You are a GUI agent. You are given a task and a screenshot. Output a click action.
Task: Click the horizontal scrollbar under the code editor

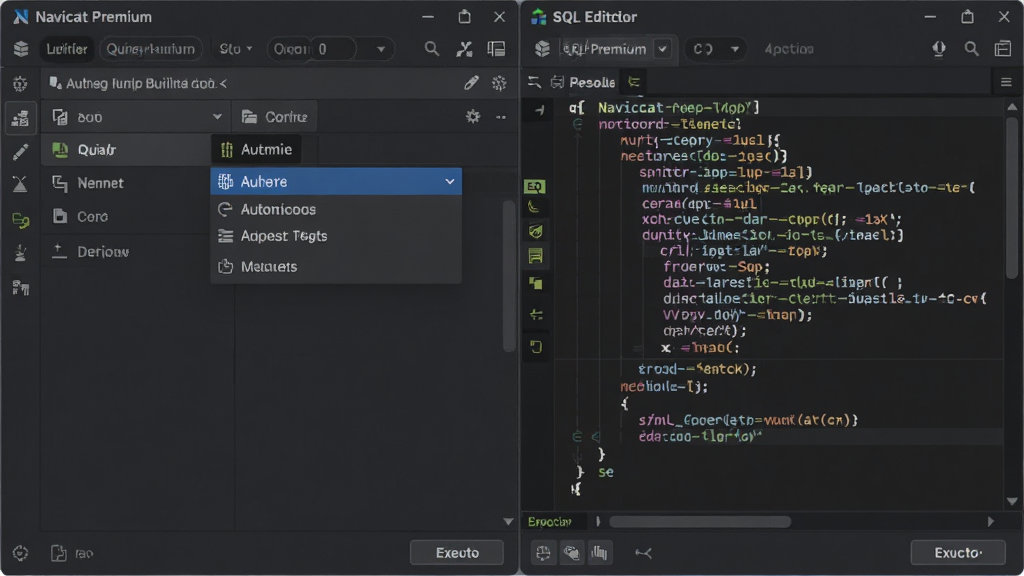699,522
